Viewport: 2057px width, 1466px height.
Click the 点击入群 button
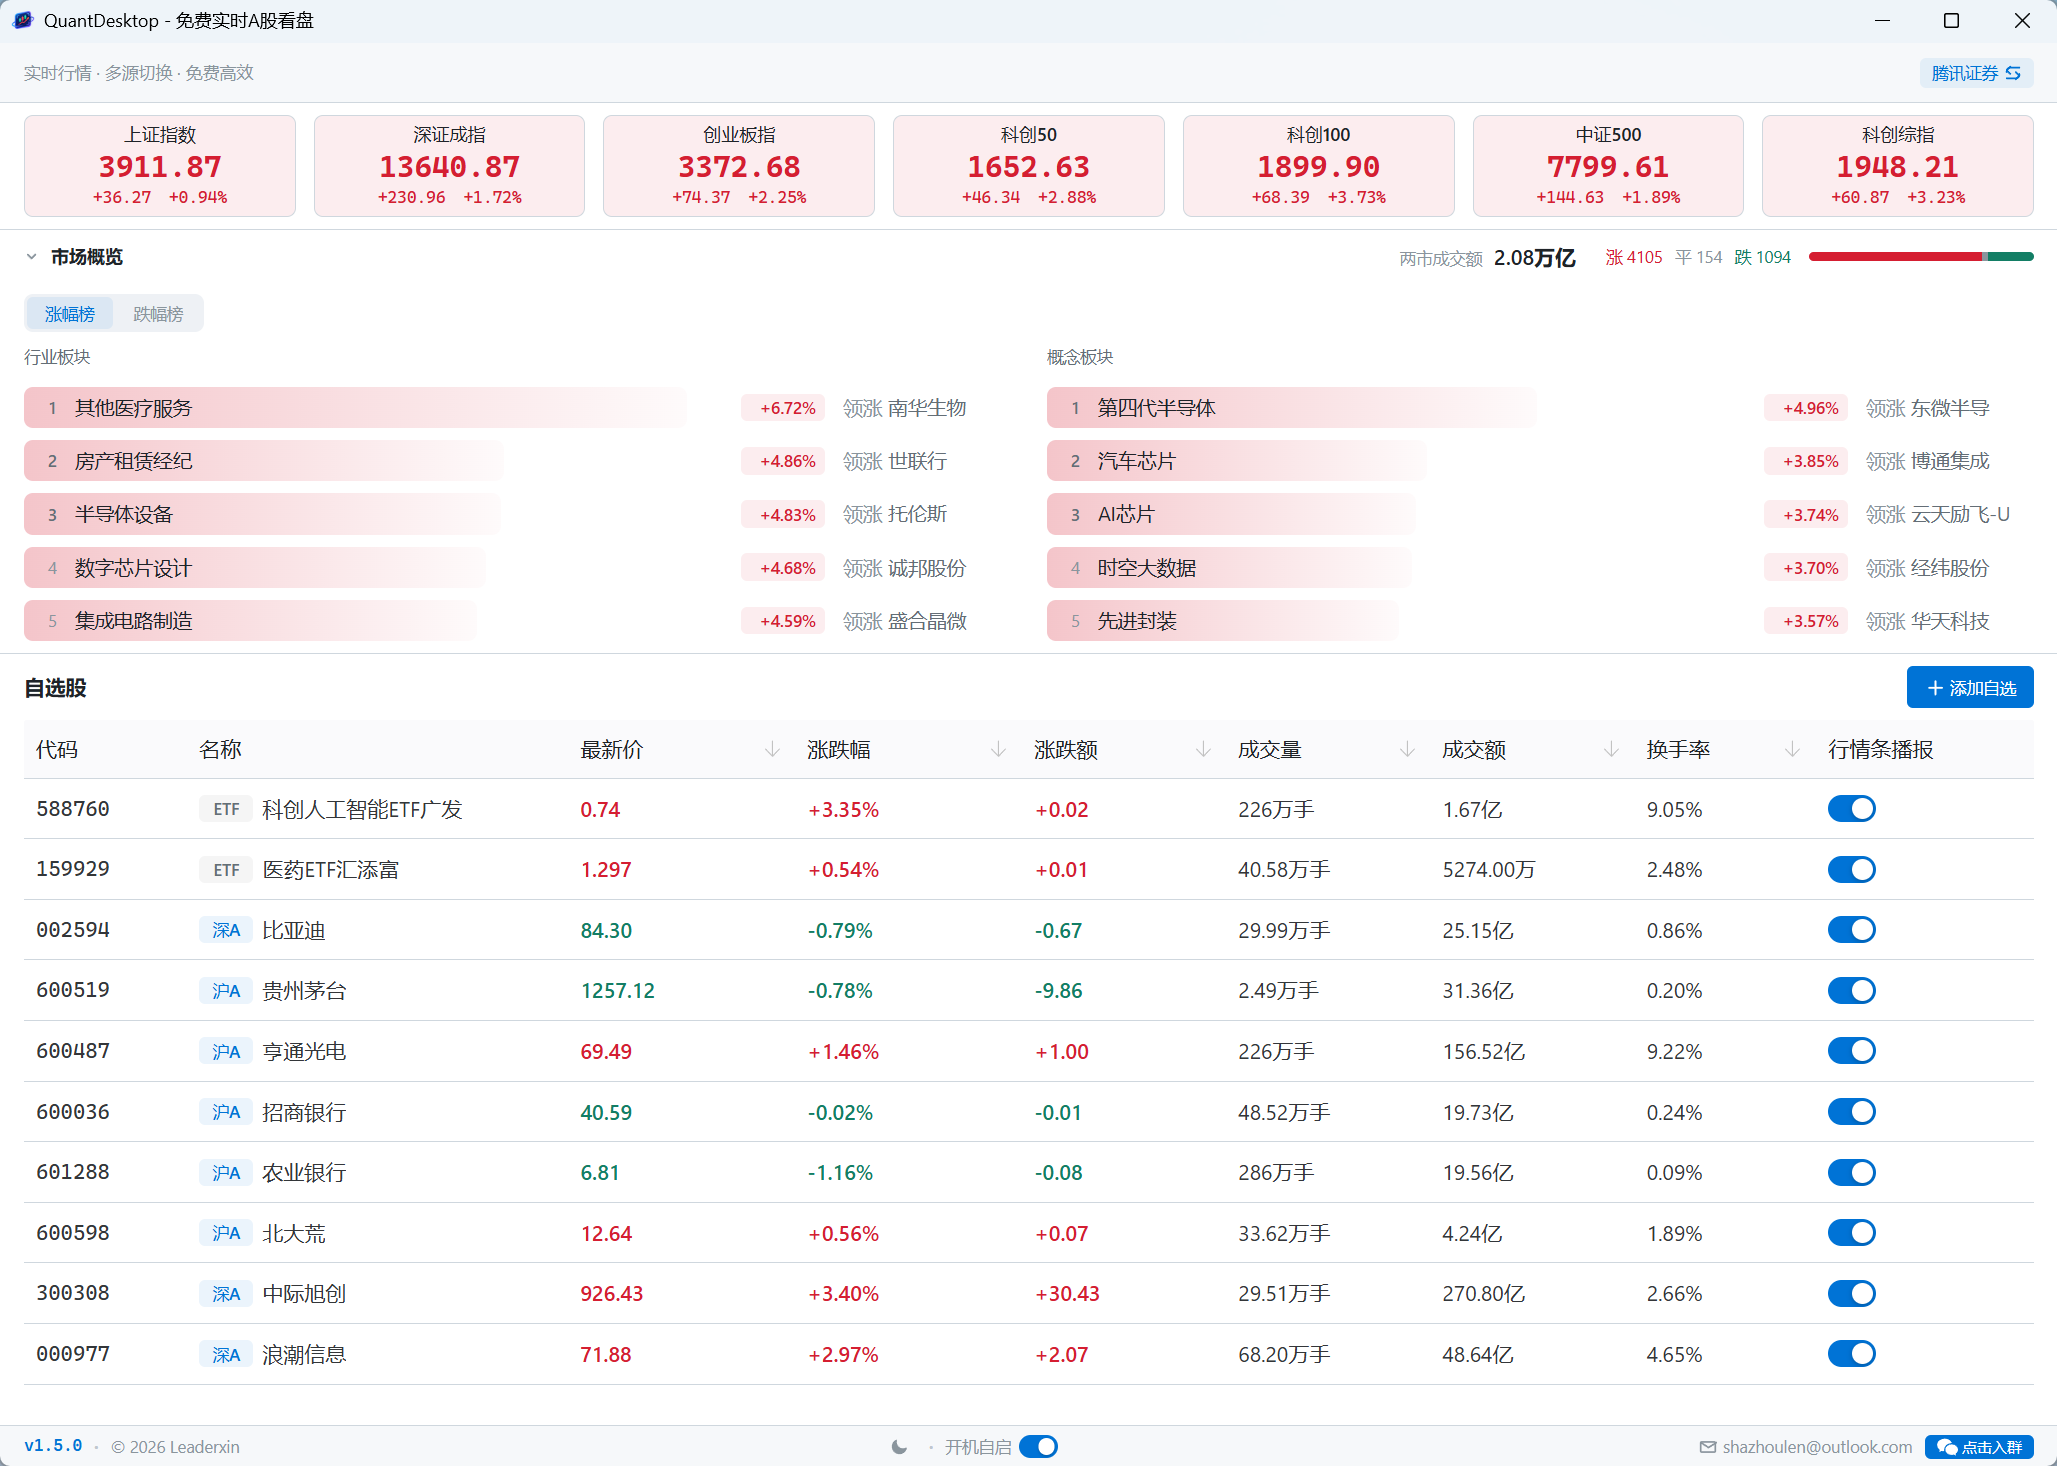[1979, 1447]
